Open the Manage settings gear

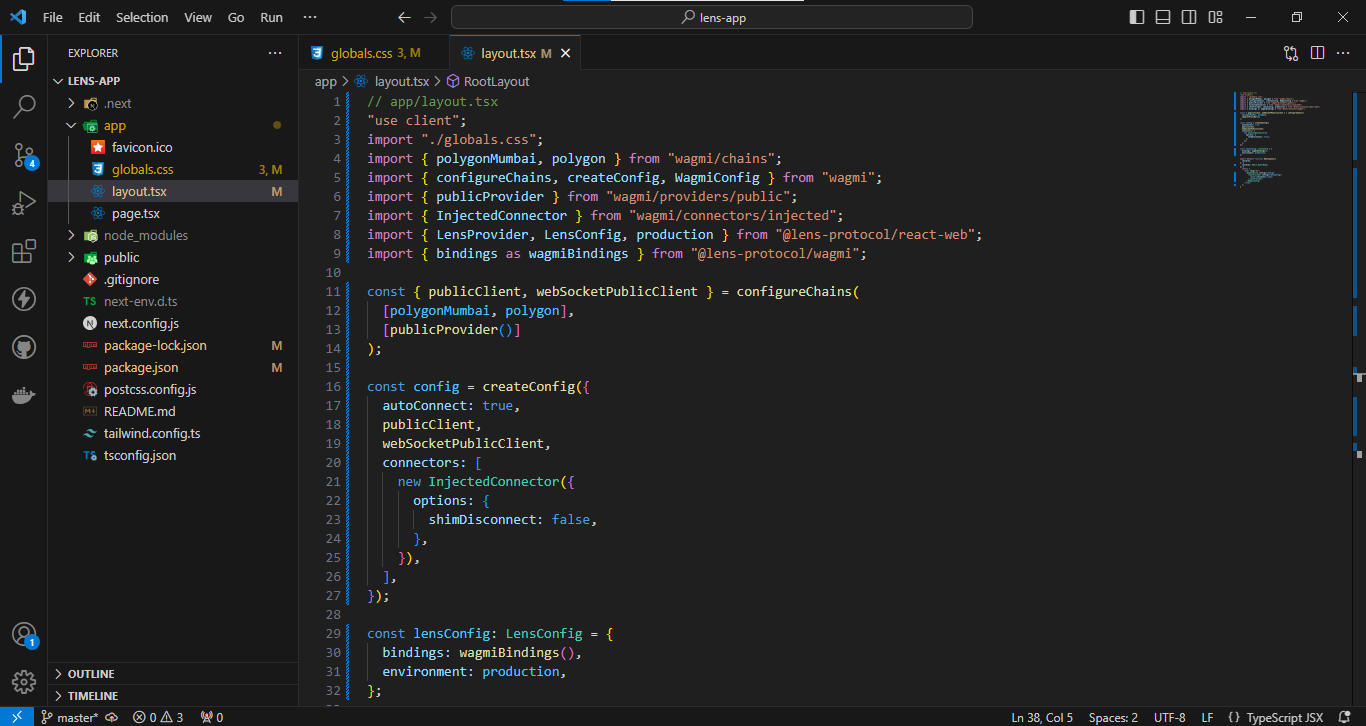[x=24, y=682]
